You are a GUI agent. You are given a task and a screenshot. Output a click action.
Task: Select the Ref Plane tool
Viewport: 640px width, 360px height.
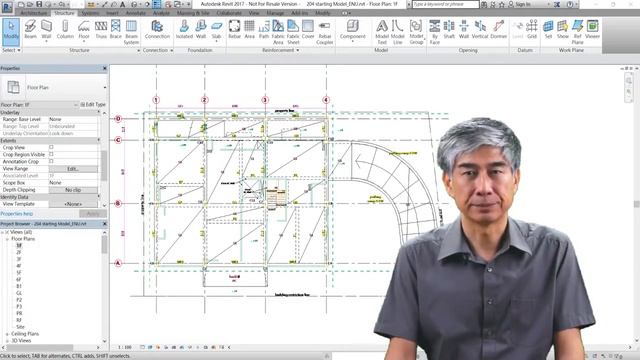click(x=577, y=32)
